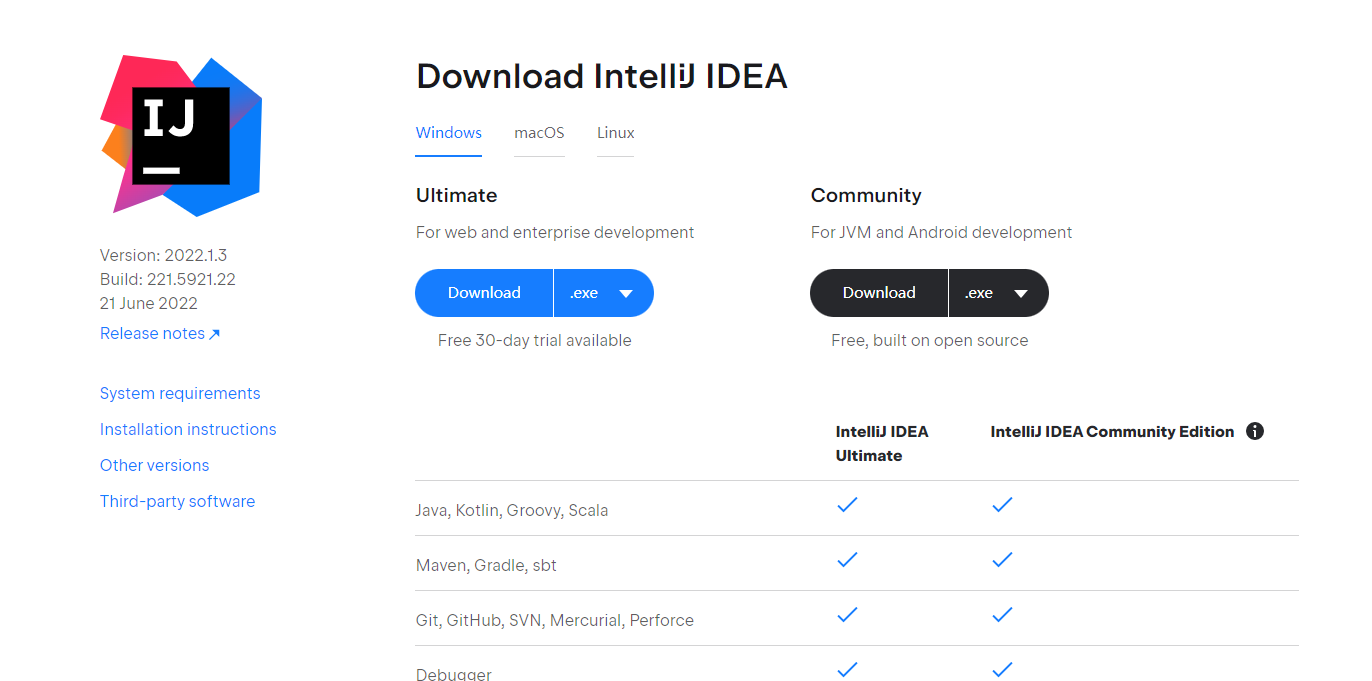Switch to the Linux tab

tap(615, 133)
